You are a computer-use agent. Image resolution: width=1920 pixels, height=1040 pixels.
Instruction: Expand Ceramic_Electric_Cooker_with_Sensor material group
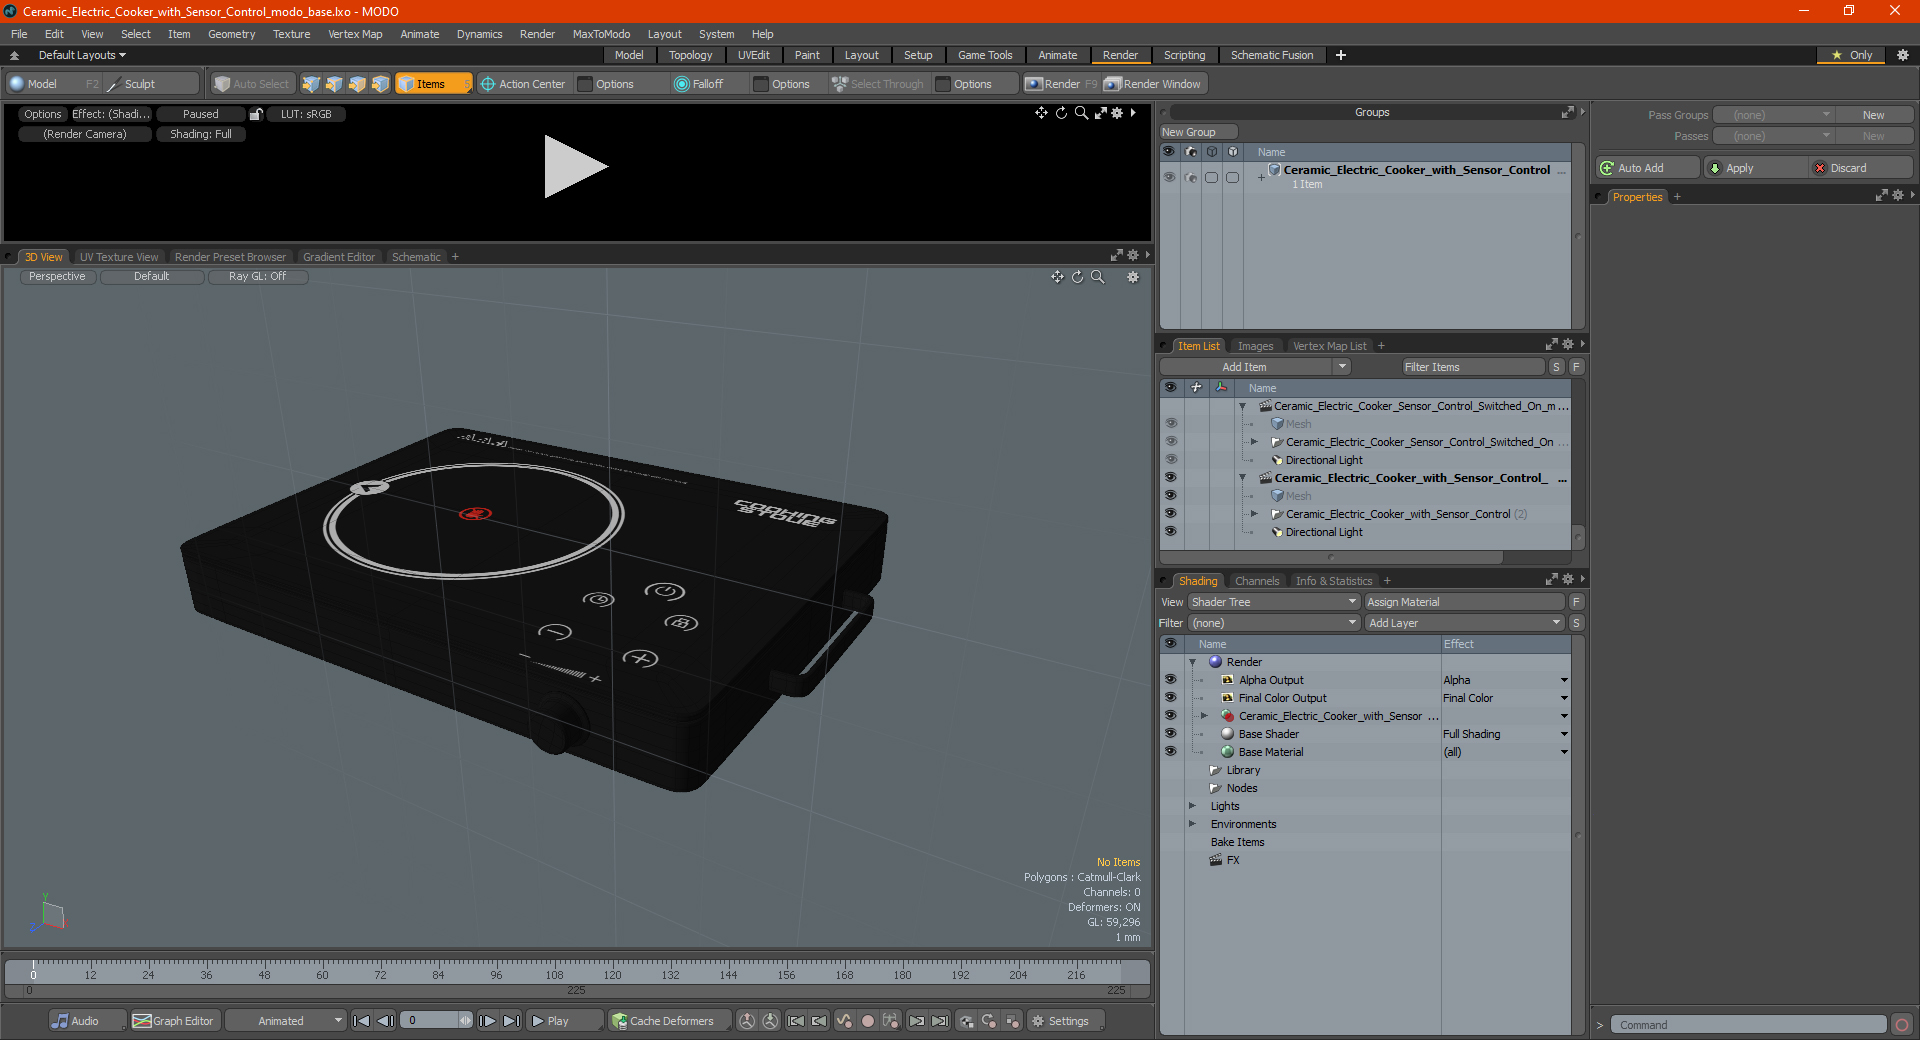(1204, 716)
